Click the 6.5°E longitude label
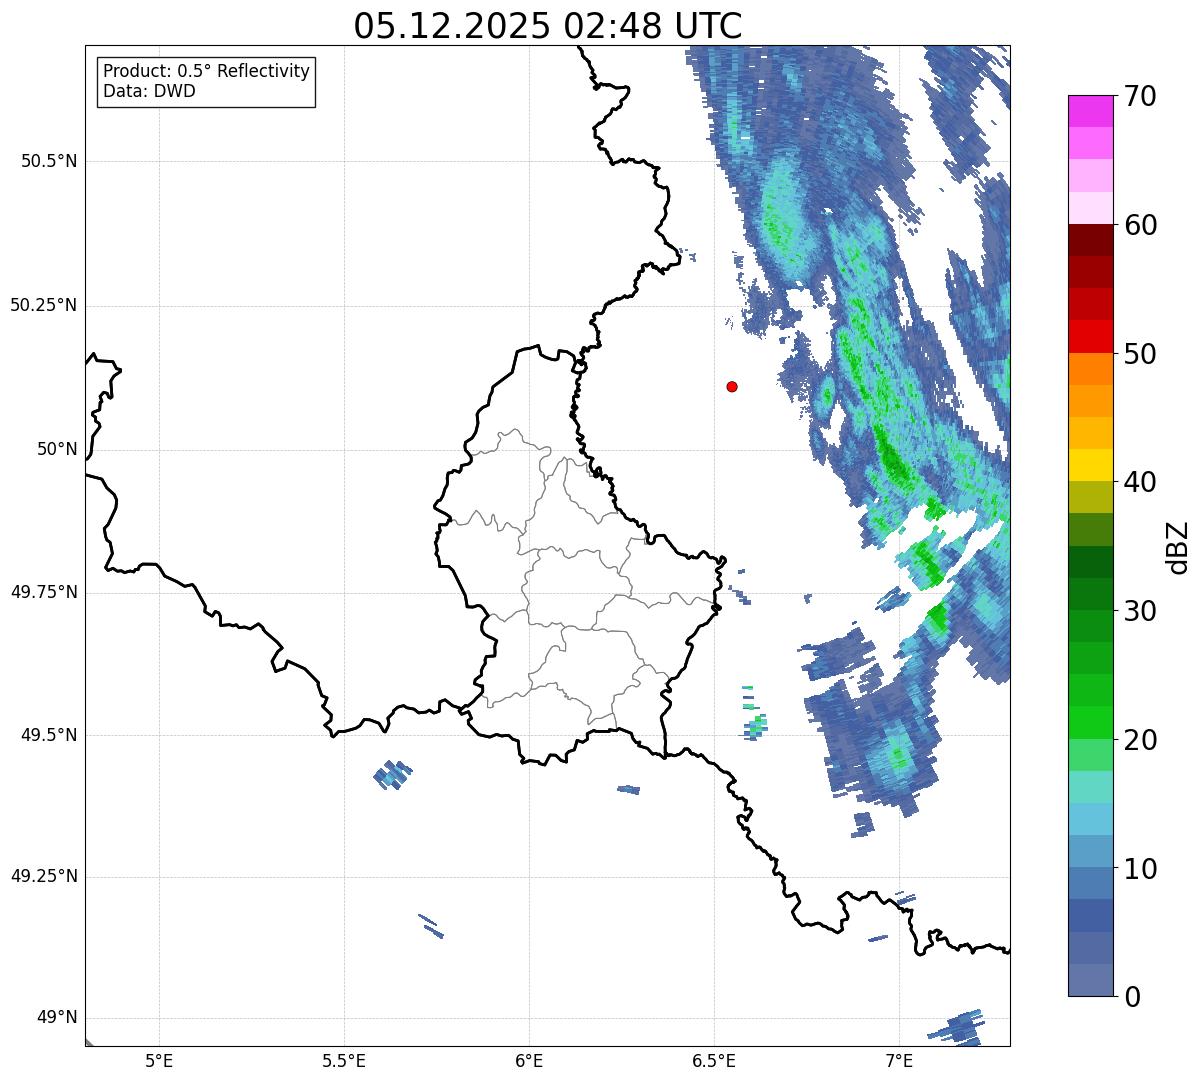1202x1081 pixels. 714,1060
